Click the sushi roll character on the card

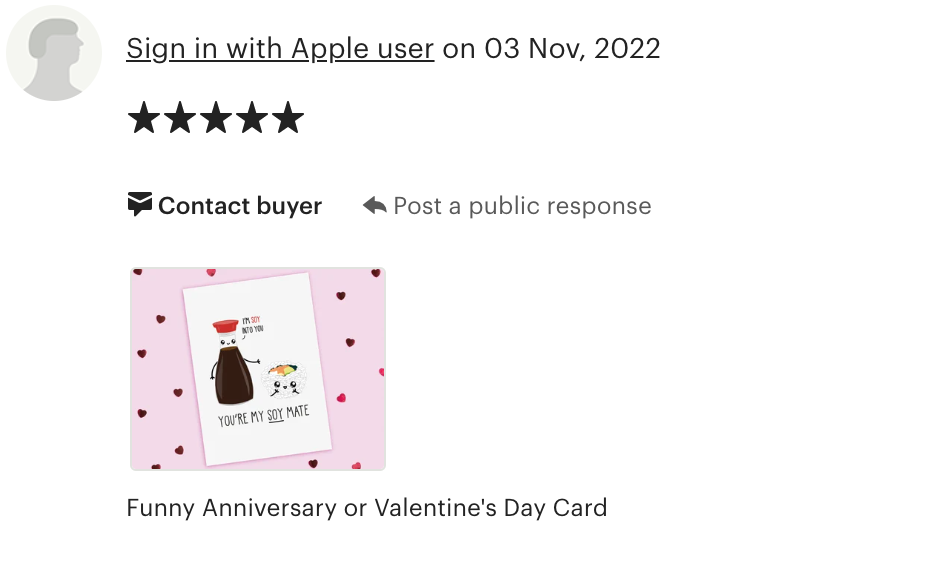click(x=284, y=380)
